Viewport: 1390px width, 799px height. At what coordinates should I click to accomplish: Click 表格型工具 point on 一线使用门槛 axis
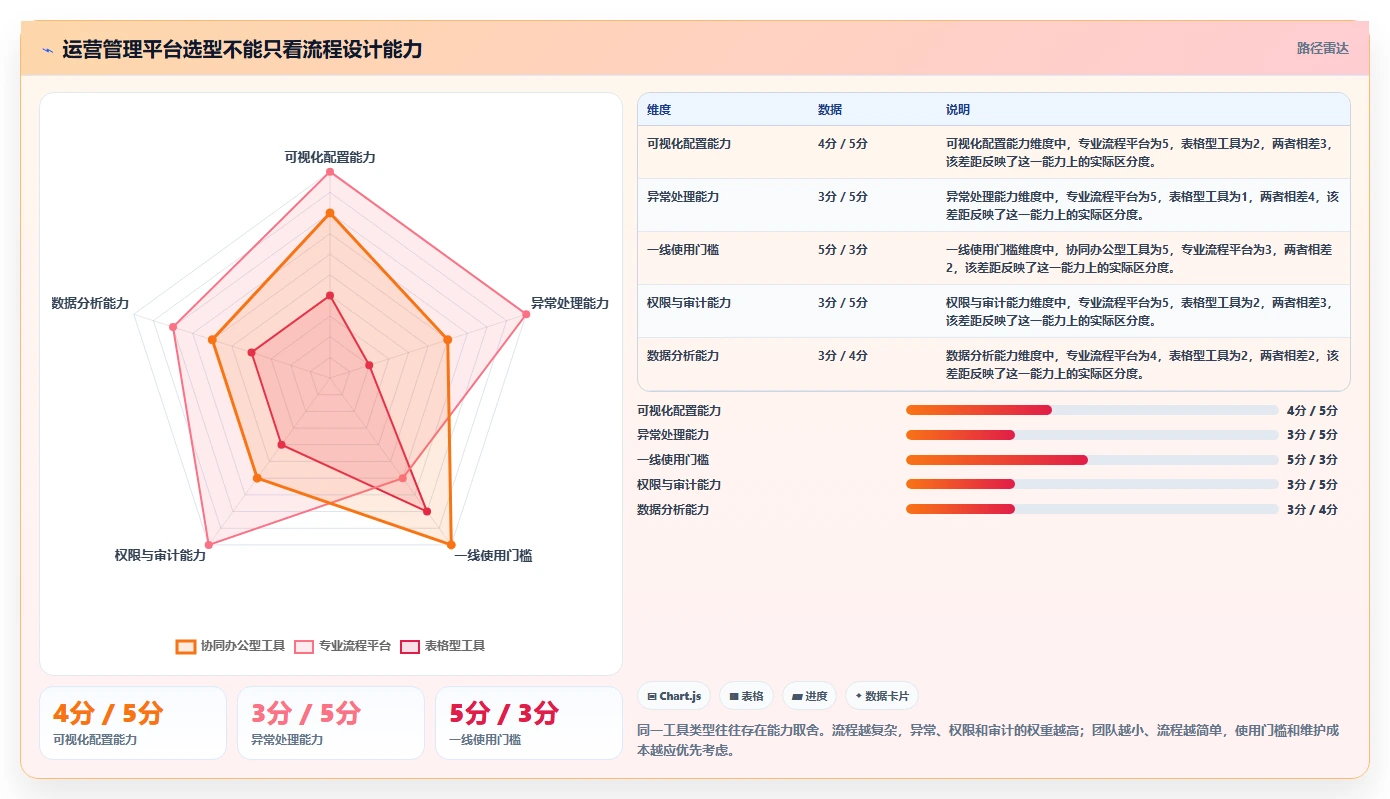(427, 512)
